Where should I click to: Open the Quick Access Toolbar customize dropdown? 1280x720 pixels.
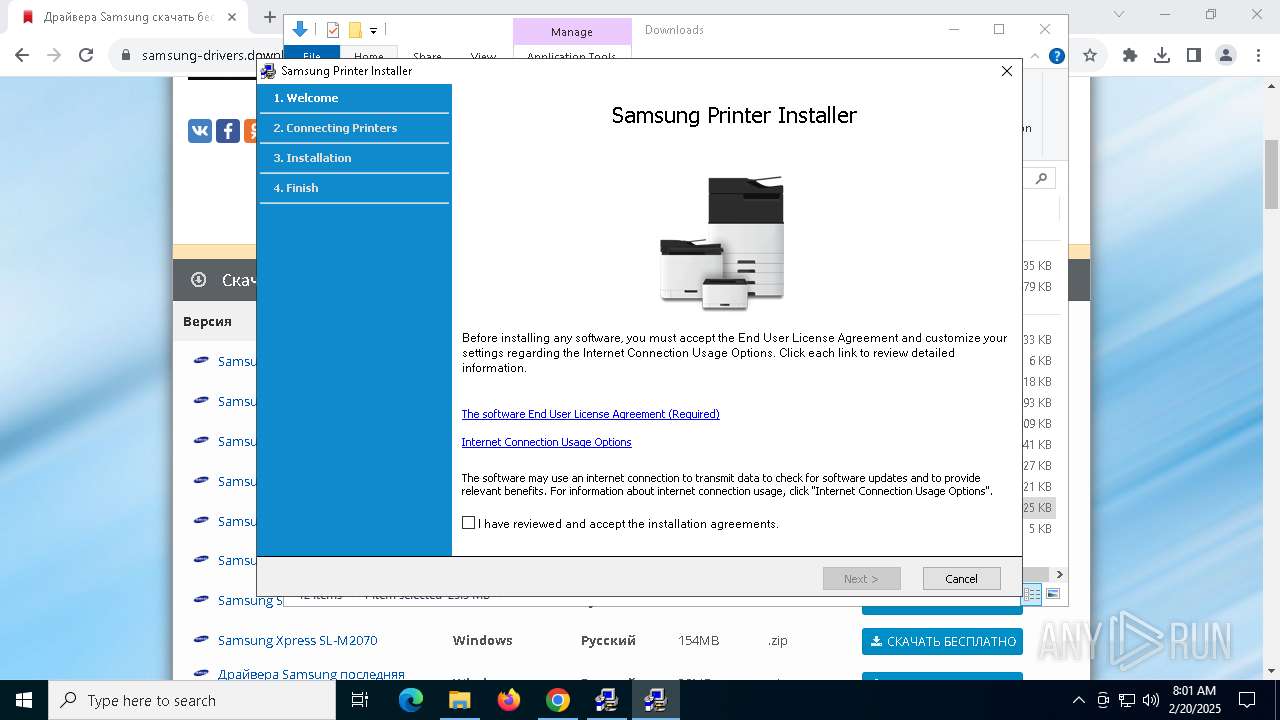coord(373,31)
